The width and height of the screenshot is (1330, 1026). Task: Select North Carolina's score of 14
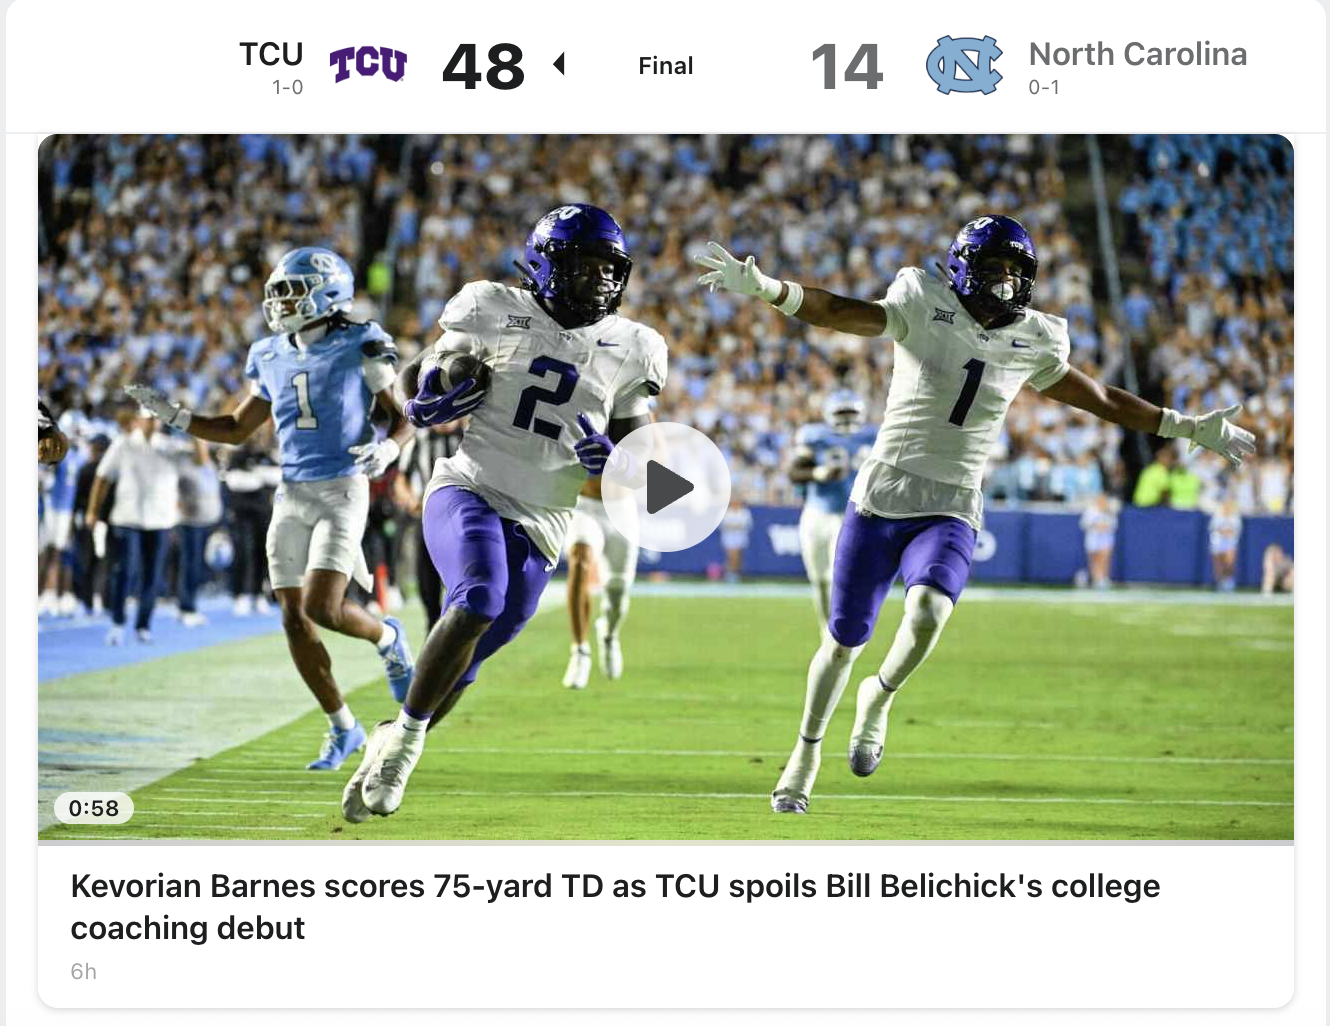pos(847,67)
